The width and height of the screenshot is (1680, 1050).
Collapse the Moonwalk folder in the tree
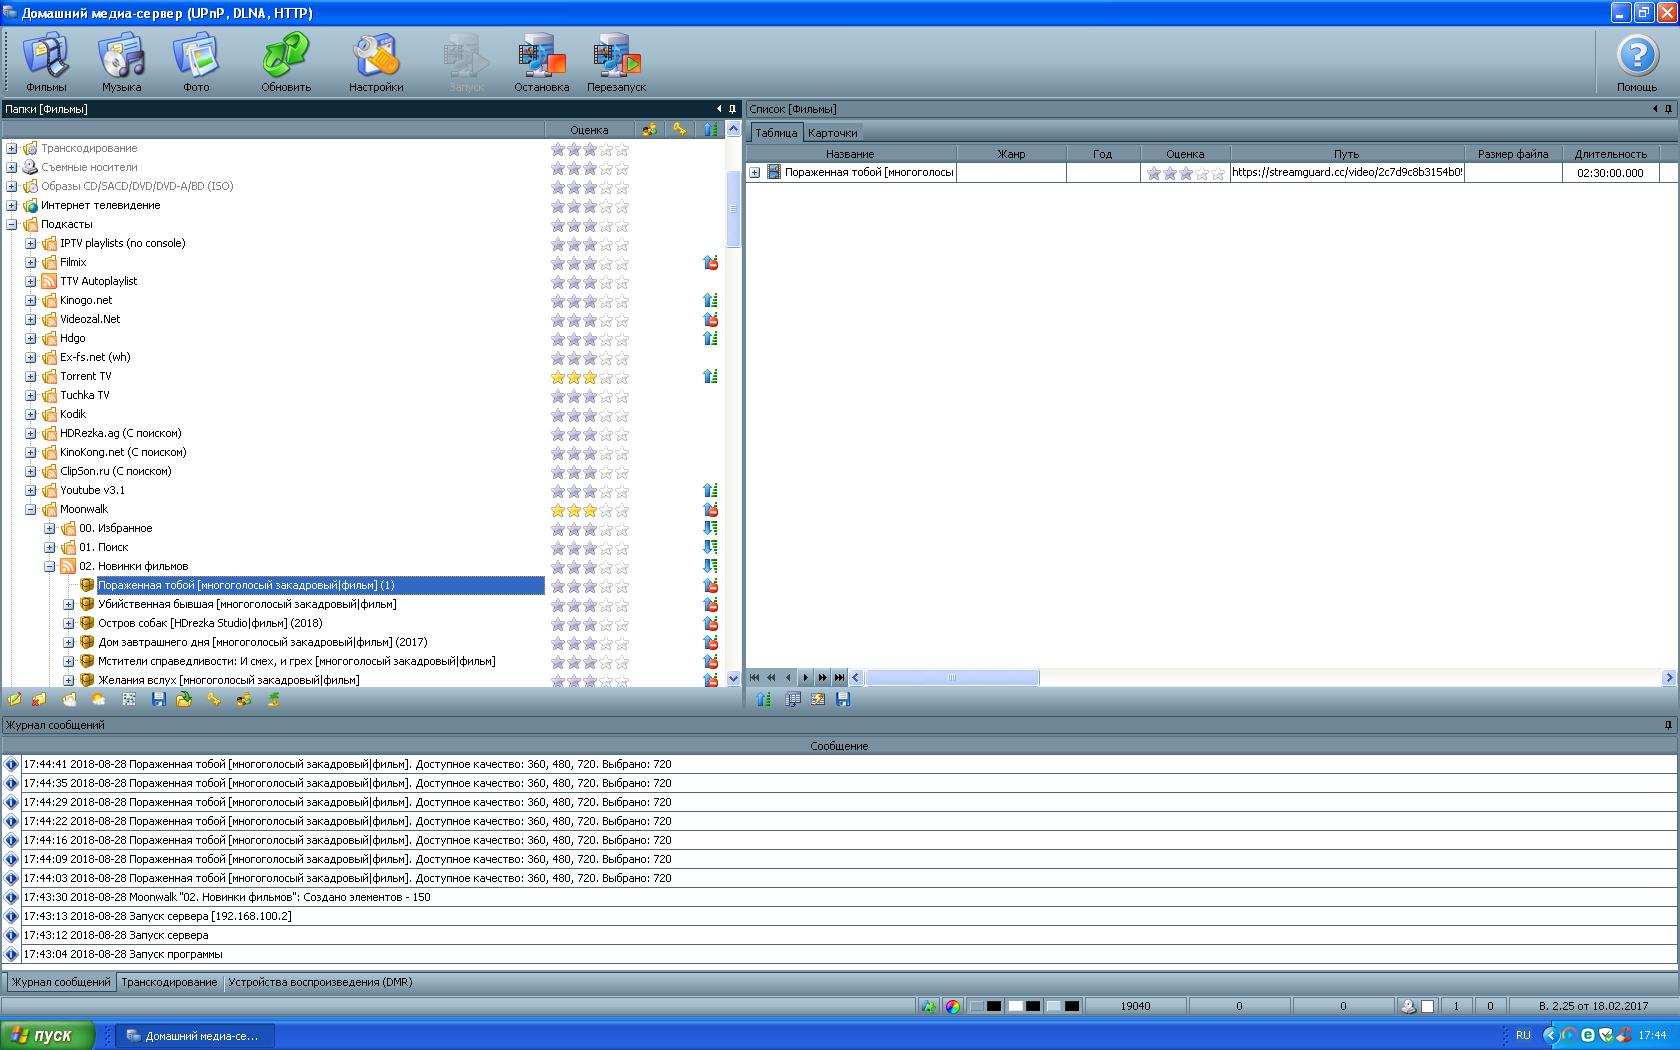(x=30, y=509)
